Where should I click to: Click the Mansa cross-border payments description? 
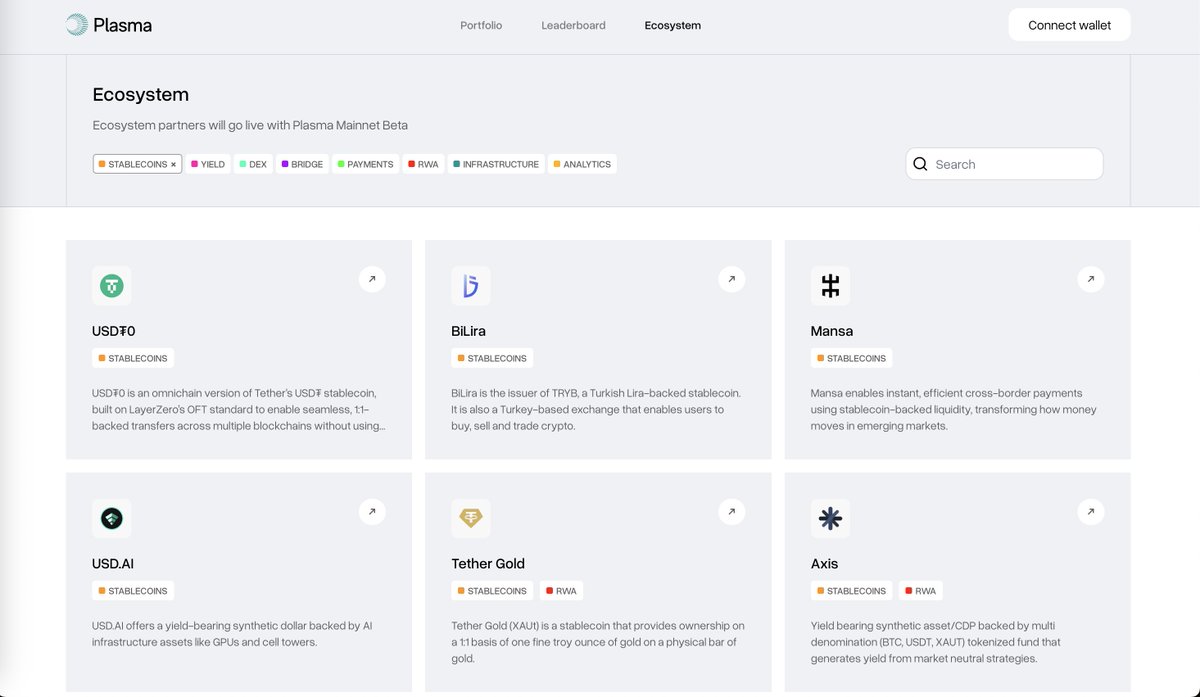(954, 409)
